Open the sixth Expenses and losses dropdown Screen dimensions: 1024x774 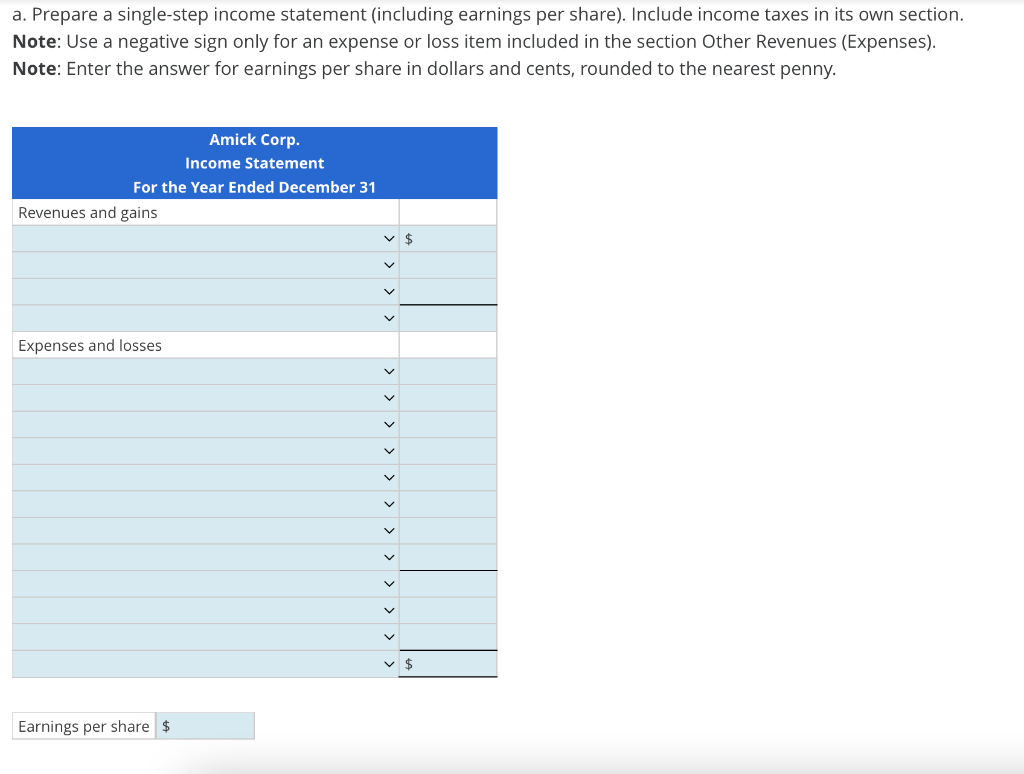205,504
